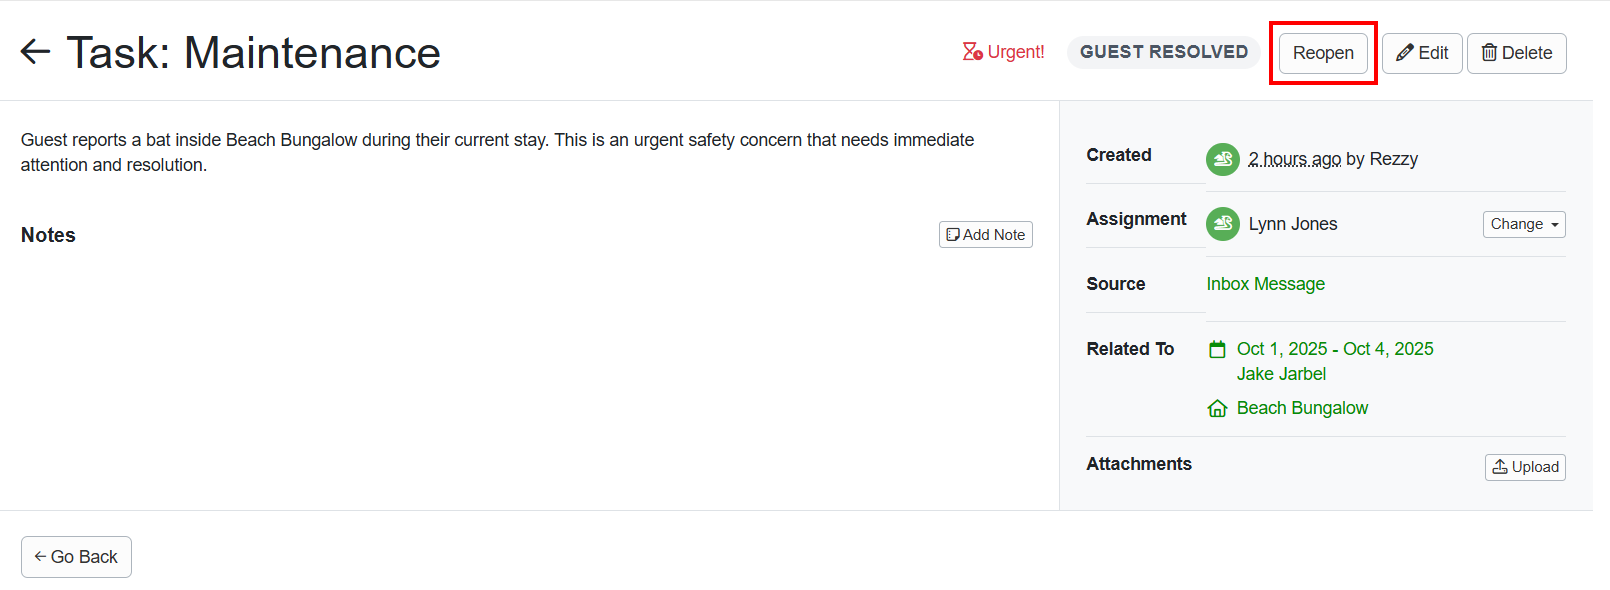Click the assignee name Lynn Jones
Image resolution: width=1610 pixels, height=590 pixels.
coord(1292,224)
